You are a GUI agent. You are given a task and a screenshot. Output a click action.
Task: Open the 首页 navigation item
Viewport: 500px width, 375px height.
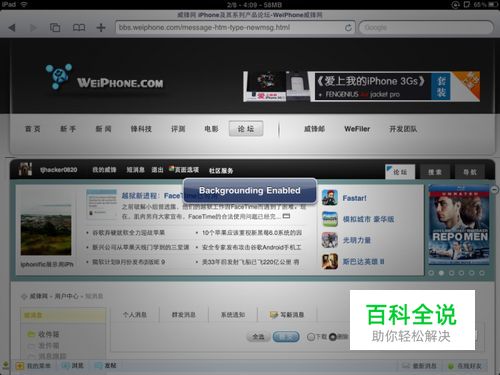point(33,129)
